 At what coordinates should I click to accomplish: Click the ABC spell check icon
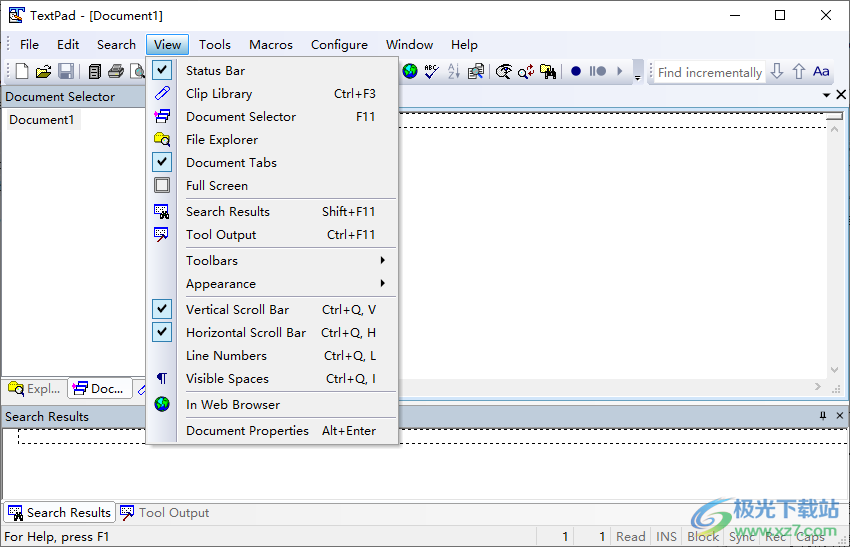point(432,71)
